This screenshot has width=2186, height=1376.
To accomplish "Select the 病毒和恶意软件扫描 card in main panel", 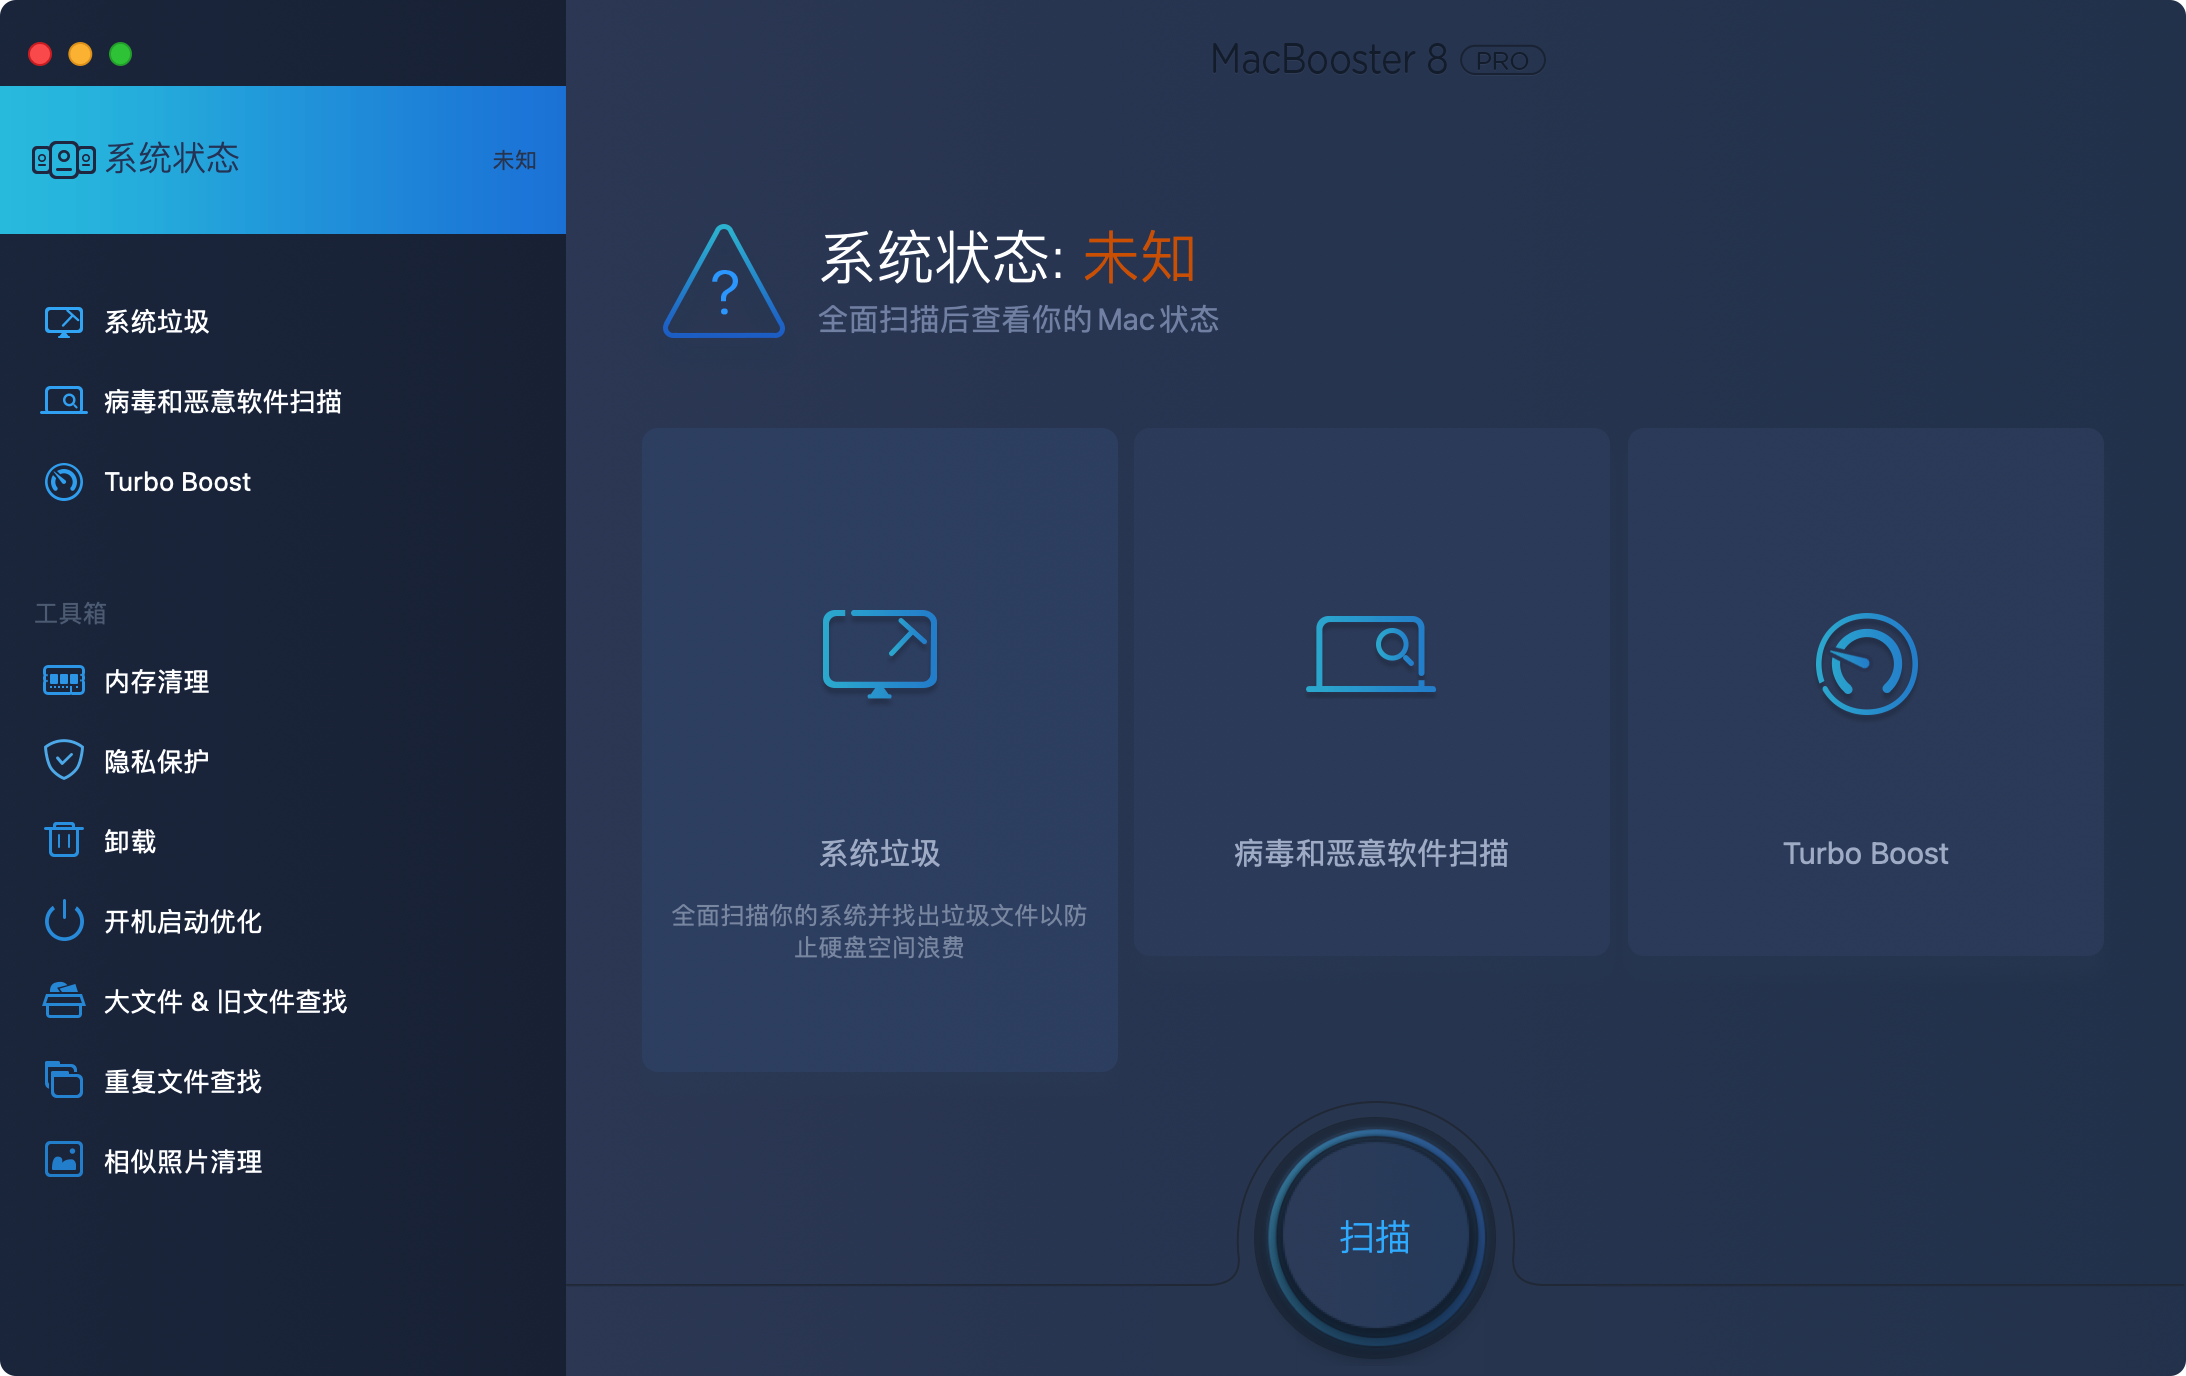I will (x=1371, y=692).
